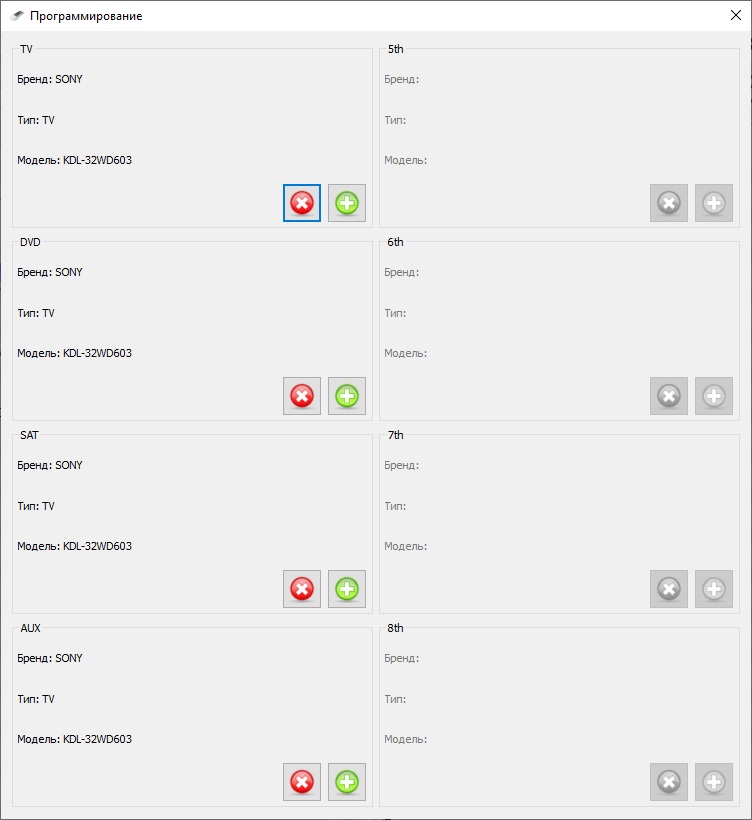Click the window icon in the title bar

(x=17, y=16)
